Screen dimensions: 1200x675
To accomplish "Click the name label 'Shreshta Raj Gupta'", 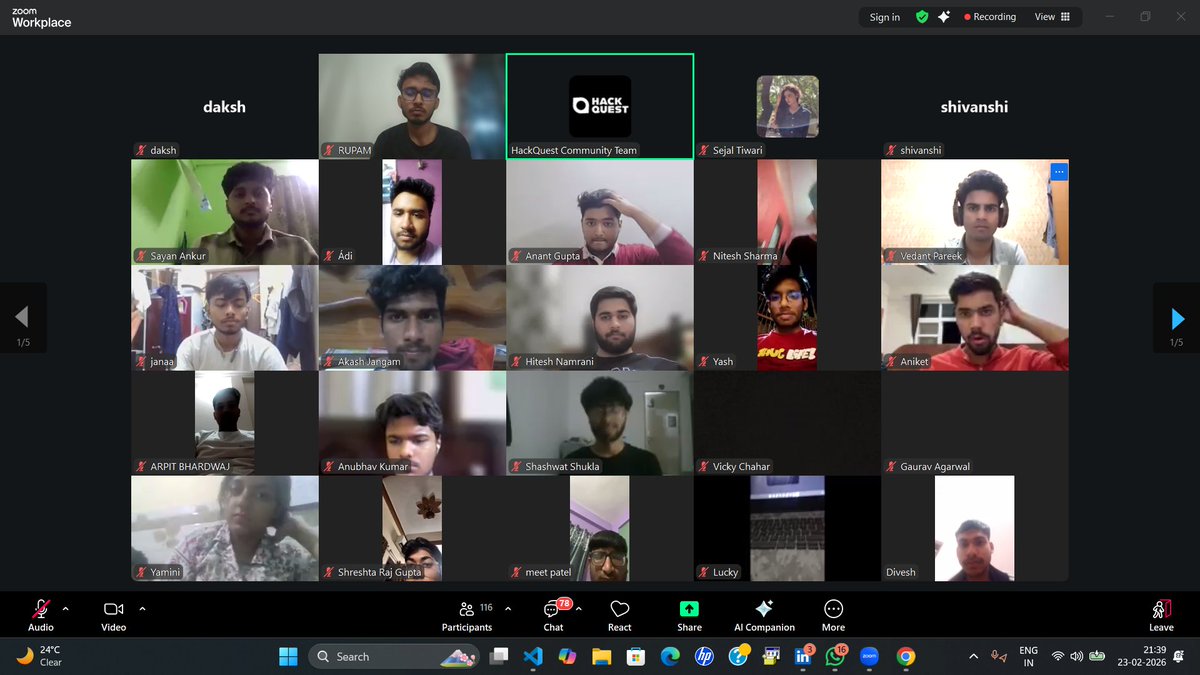I will (380, 572).
